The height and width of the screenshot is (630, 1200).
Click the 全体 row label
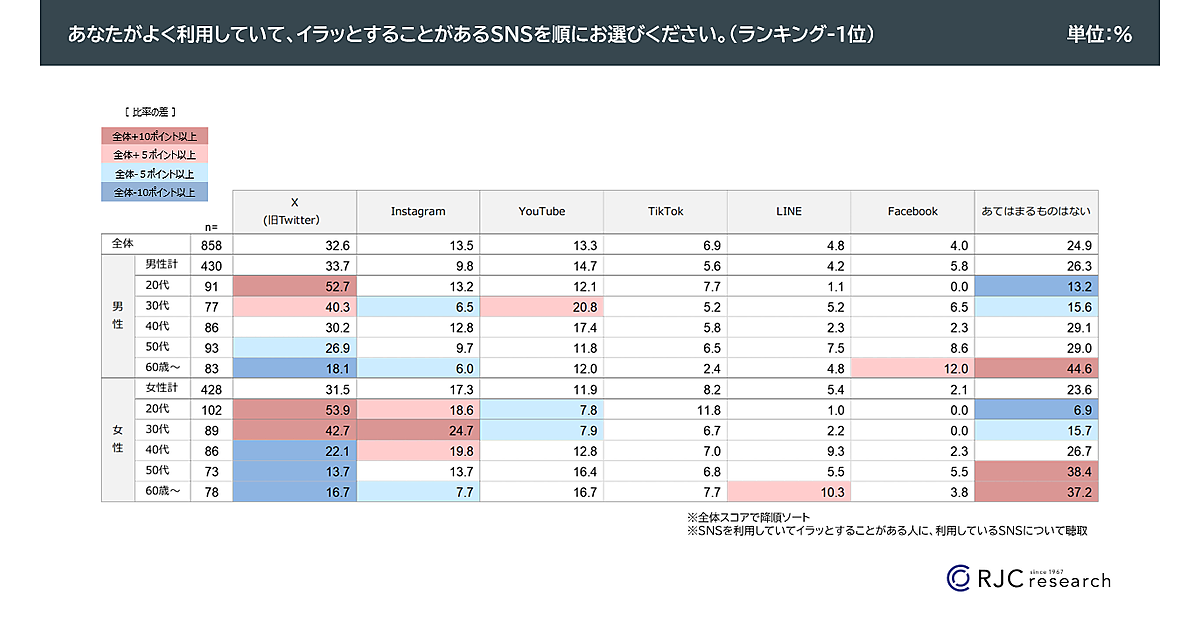[123, 243]
